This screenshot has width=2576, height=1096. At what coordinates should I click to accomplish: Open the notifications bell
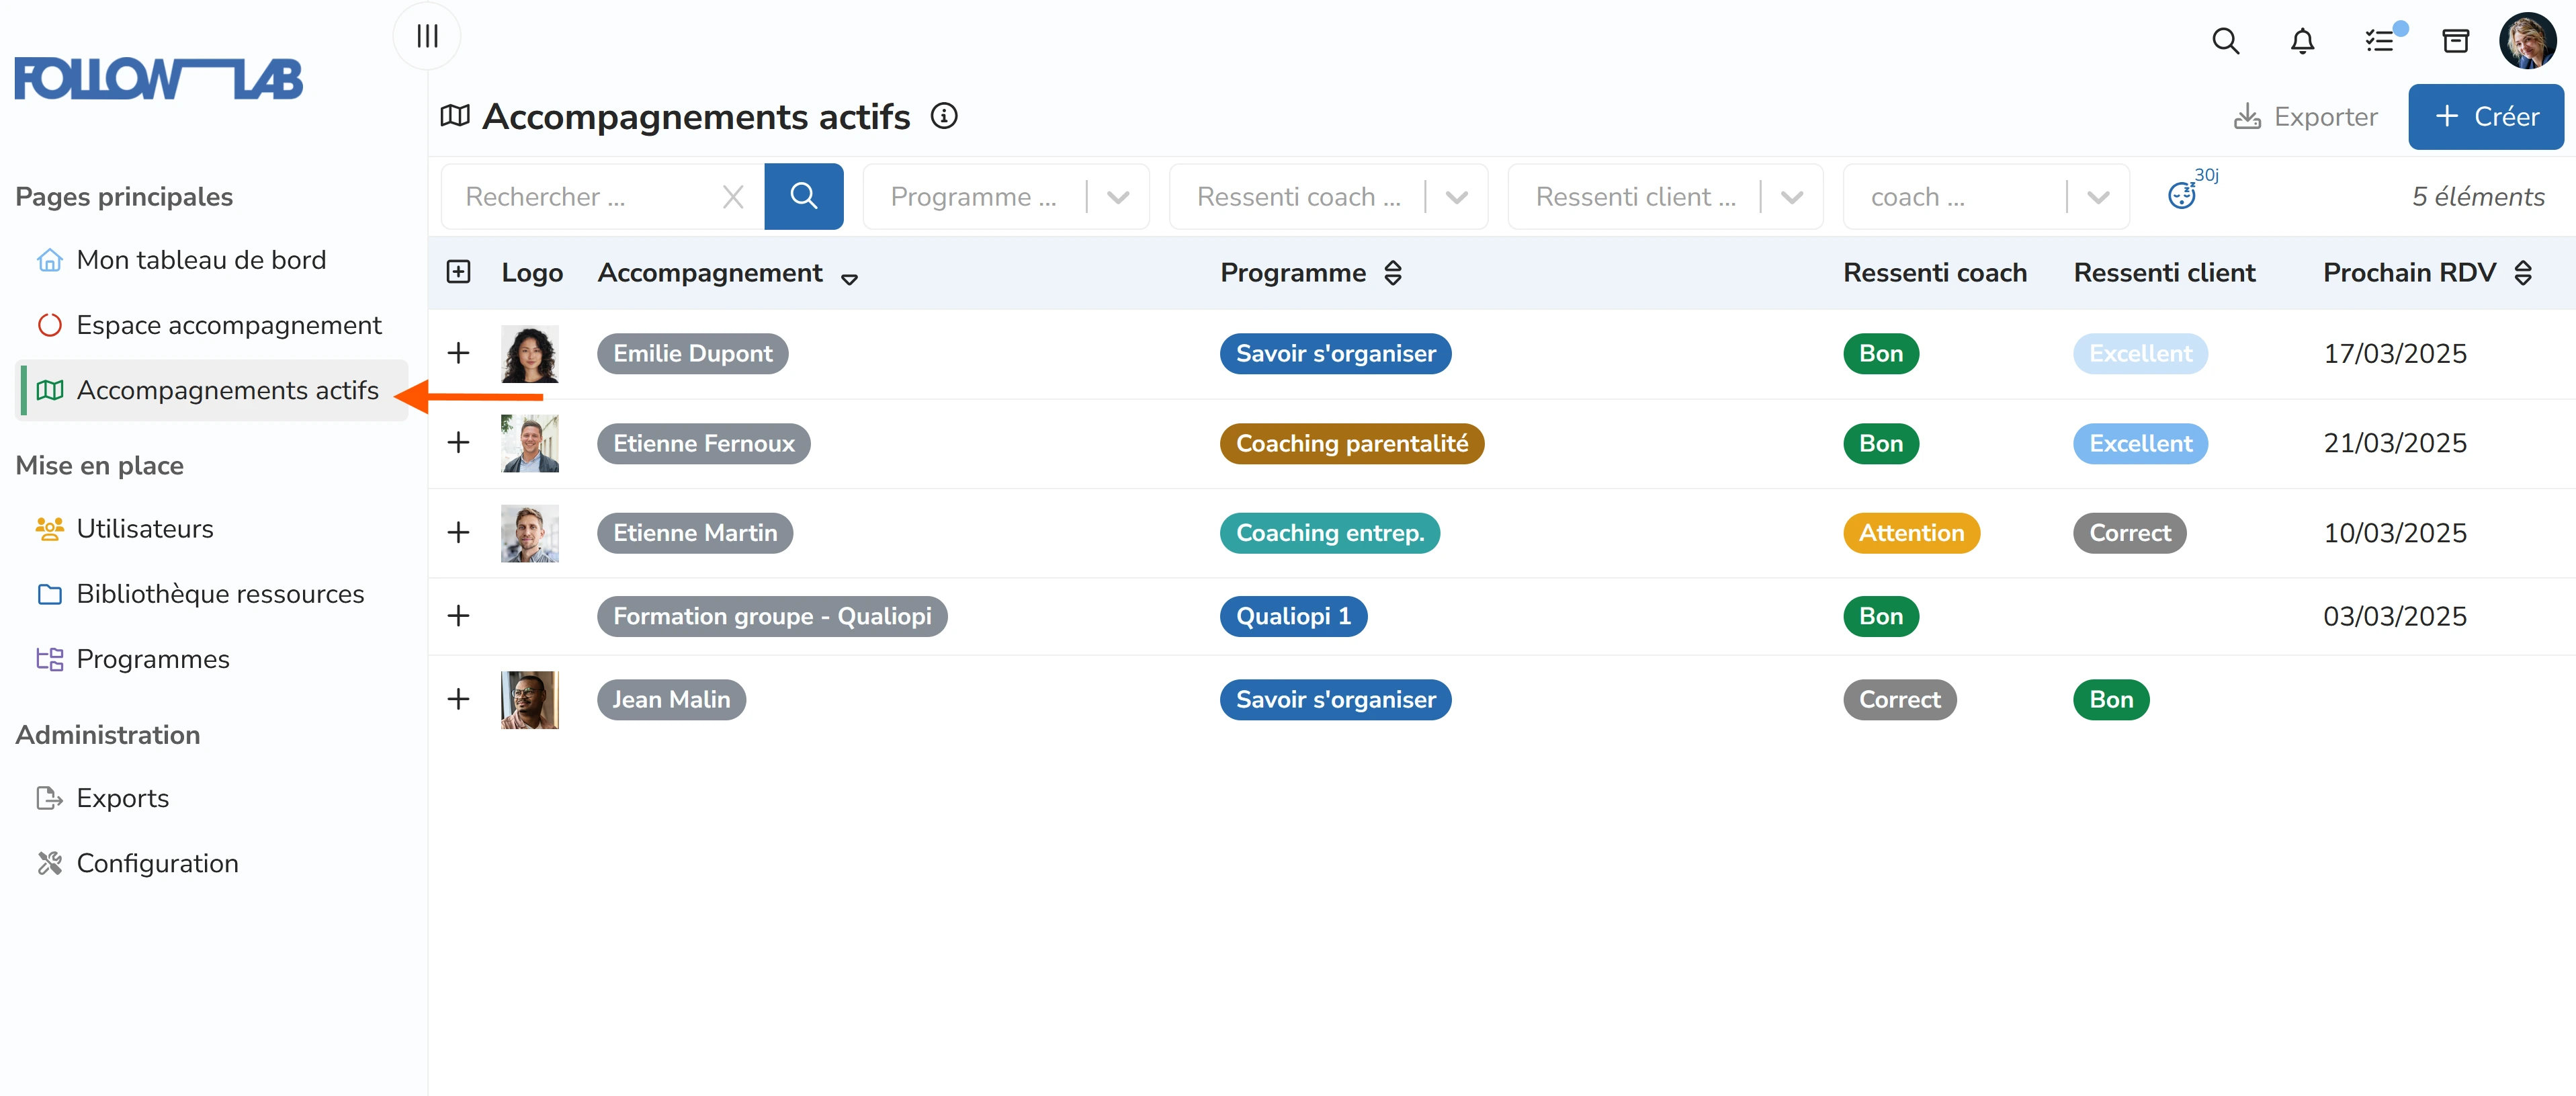pos(2302,41)
